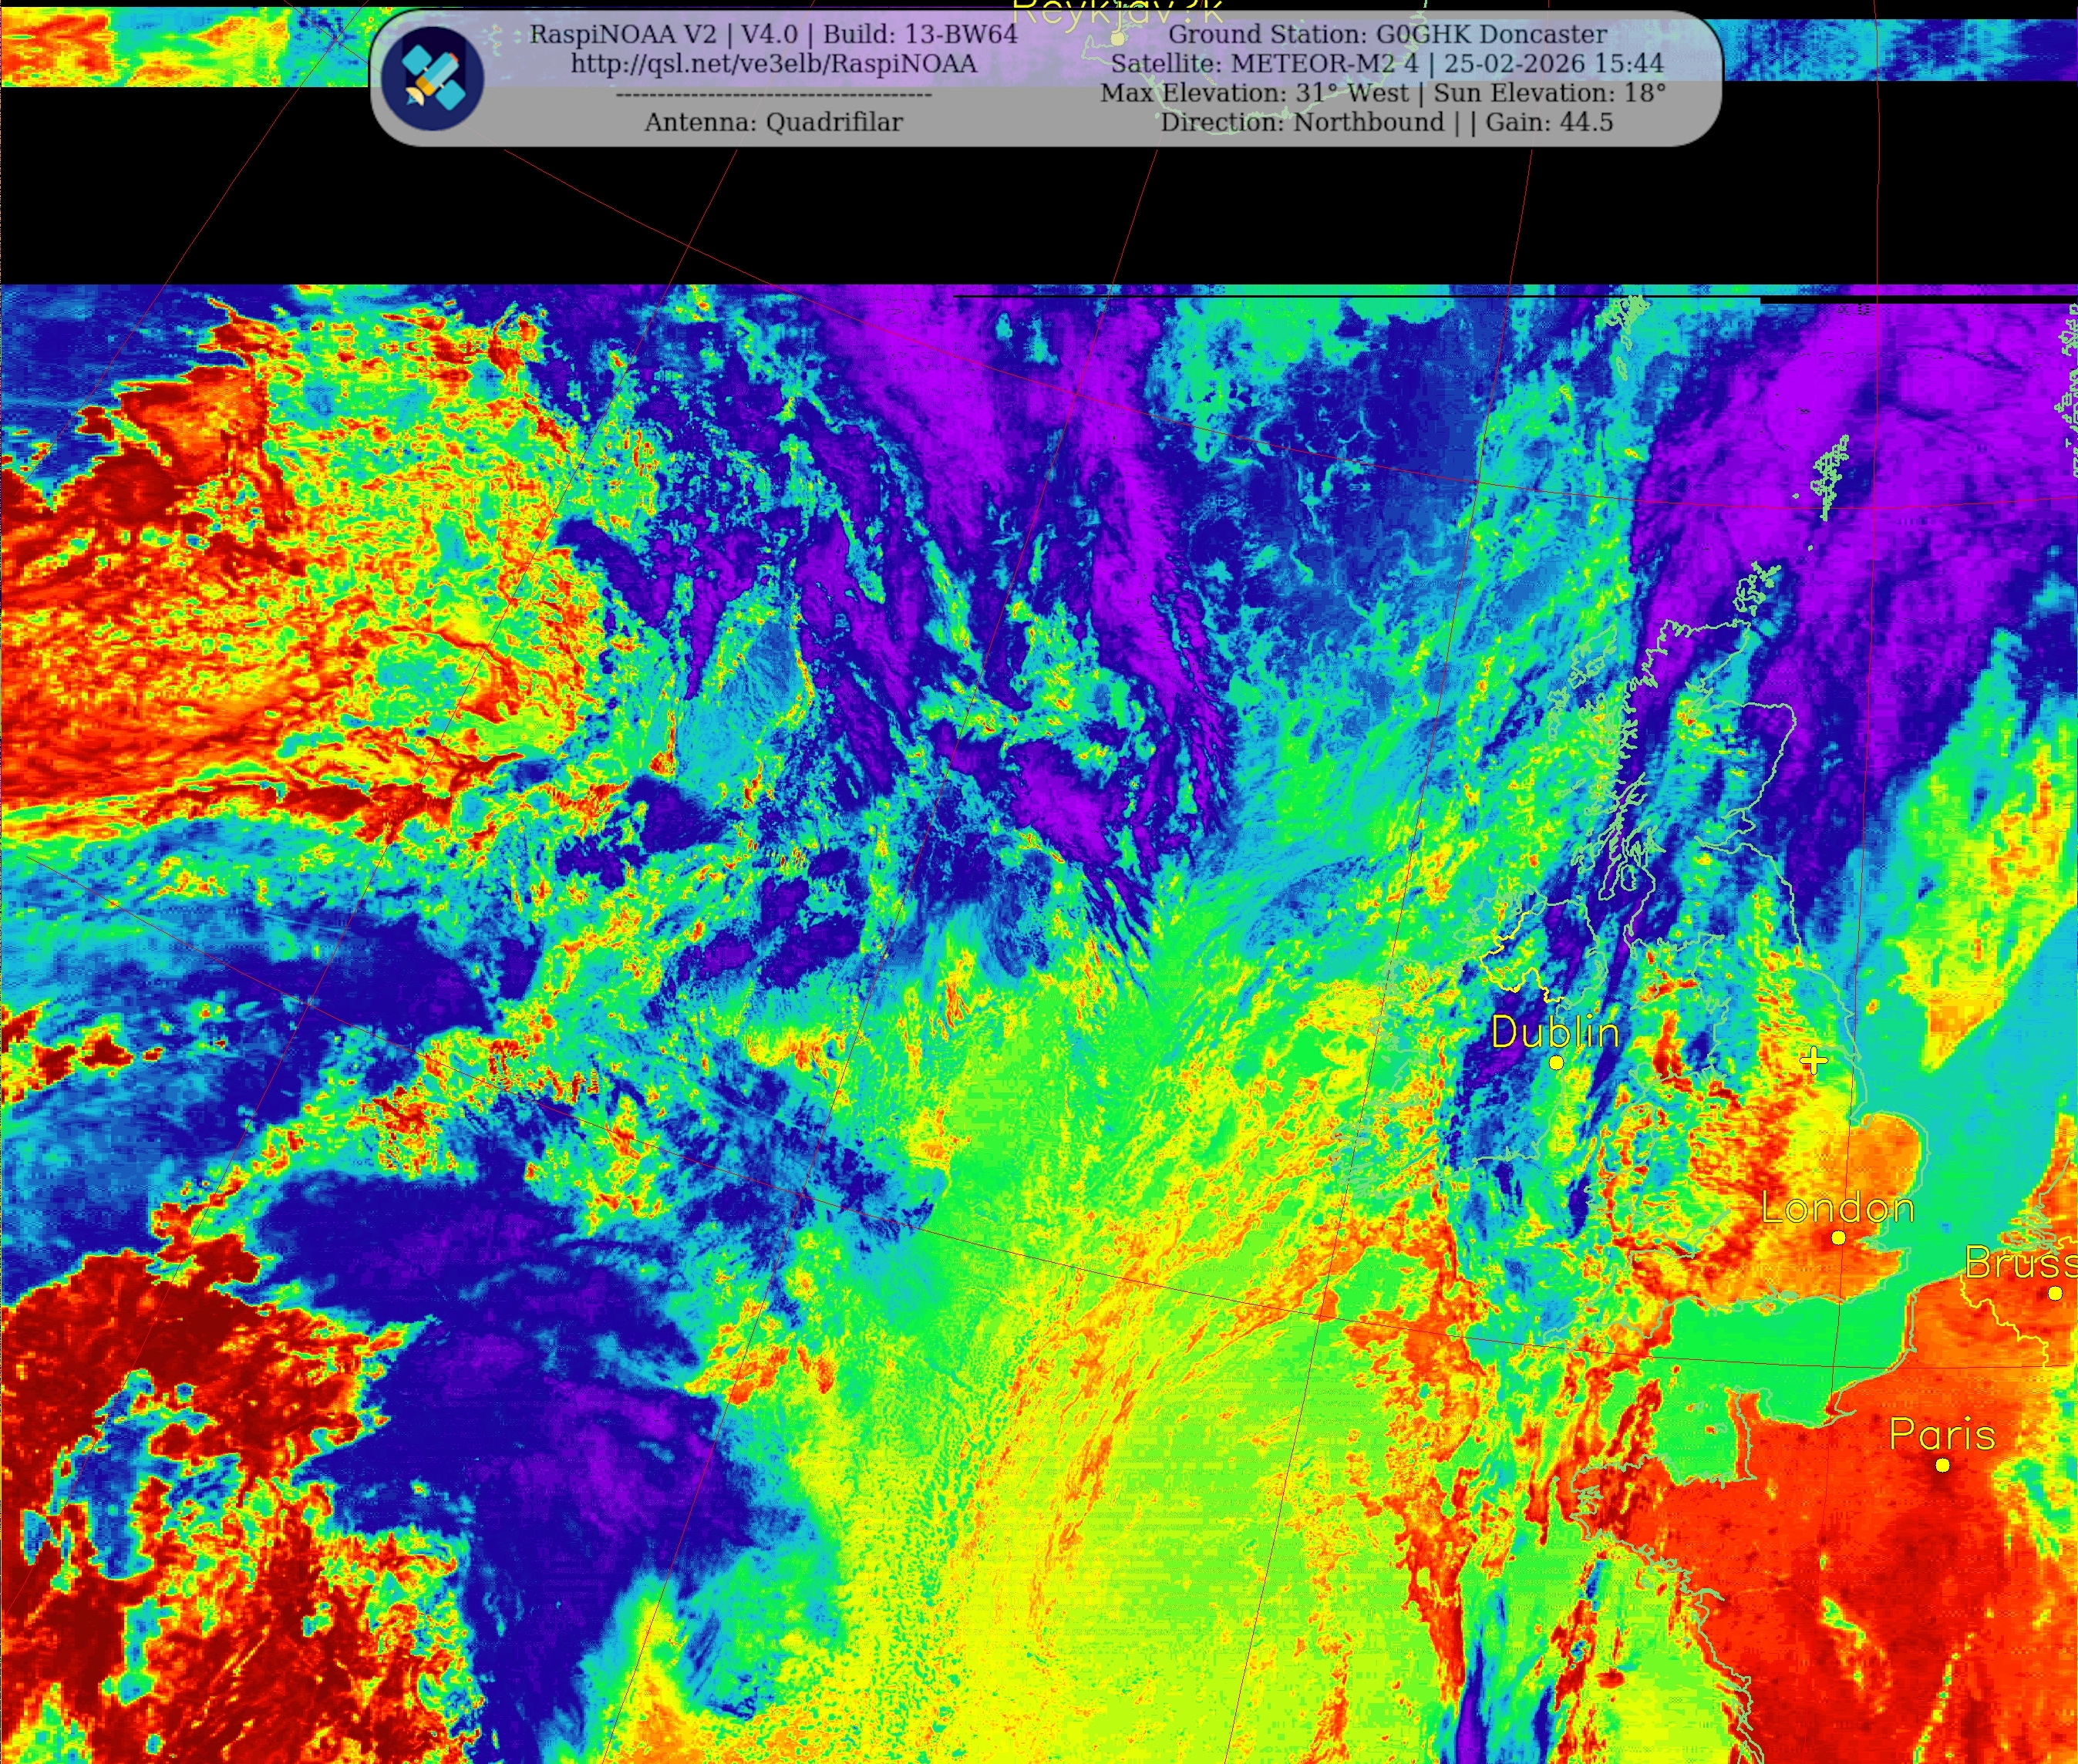The width and height of the screenshot is (2078, 1764).
Task: Click the Antenna Quadrifilar text
Action: point(773,122)
